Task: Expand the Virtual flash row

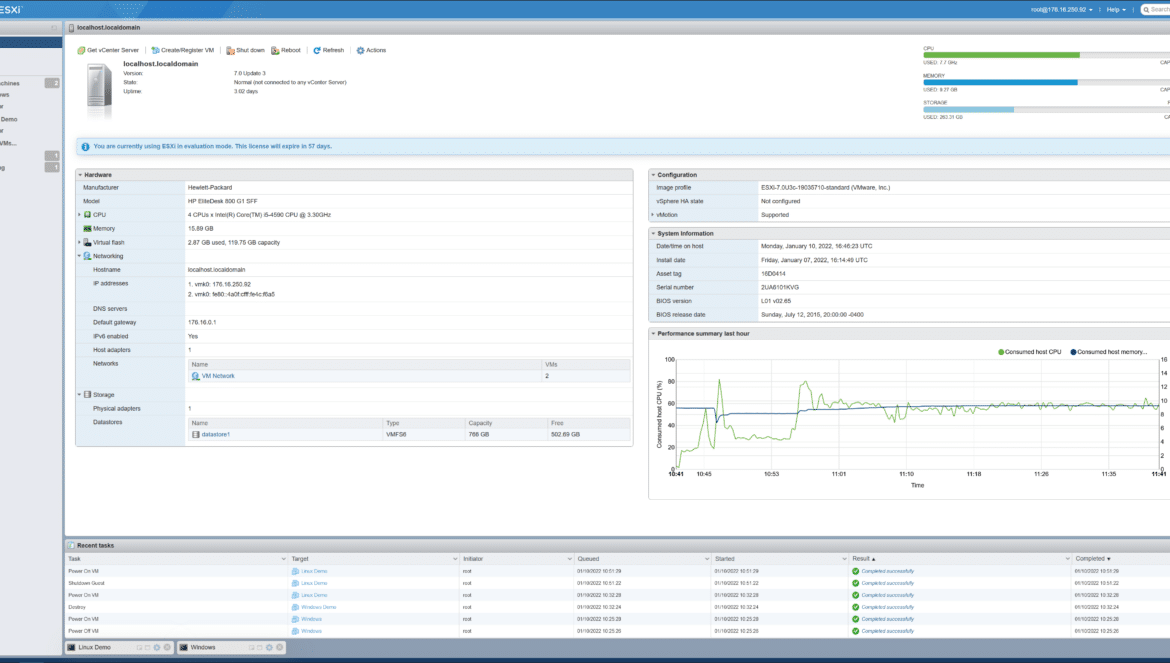Action: [80, 242]
